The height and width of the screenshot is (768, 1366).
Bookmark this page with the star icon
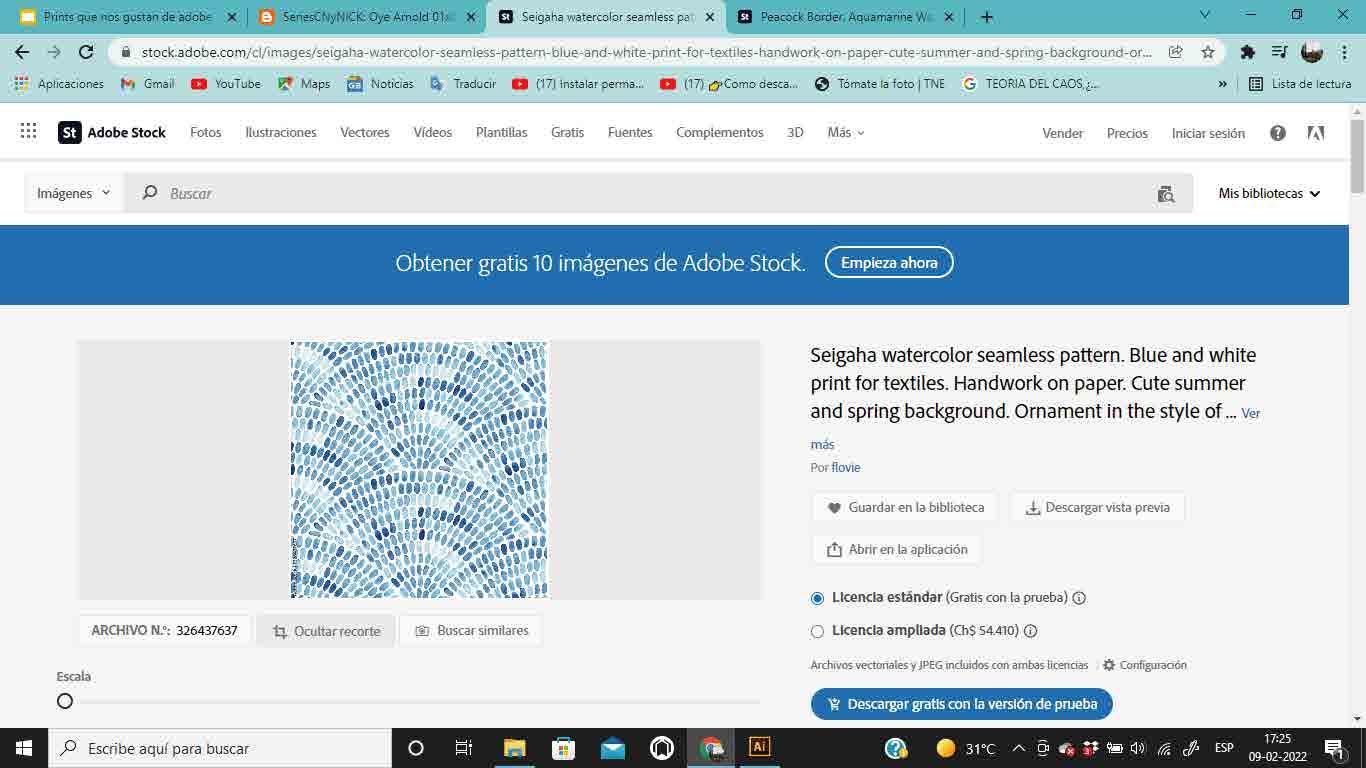[1208, 52]
